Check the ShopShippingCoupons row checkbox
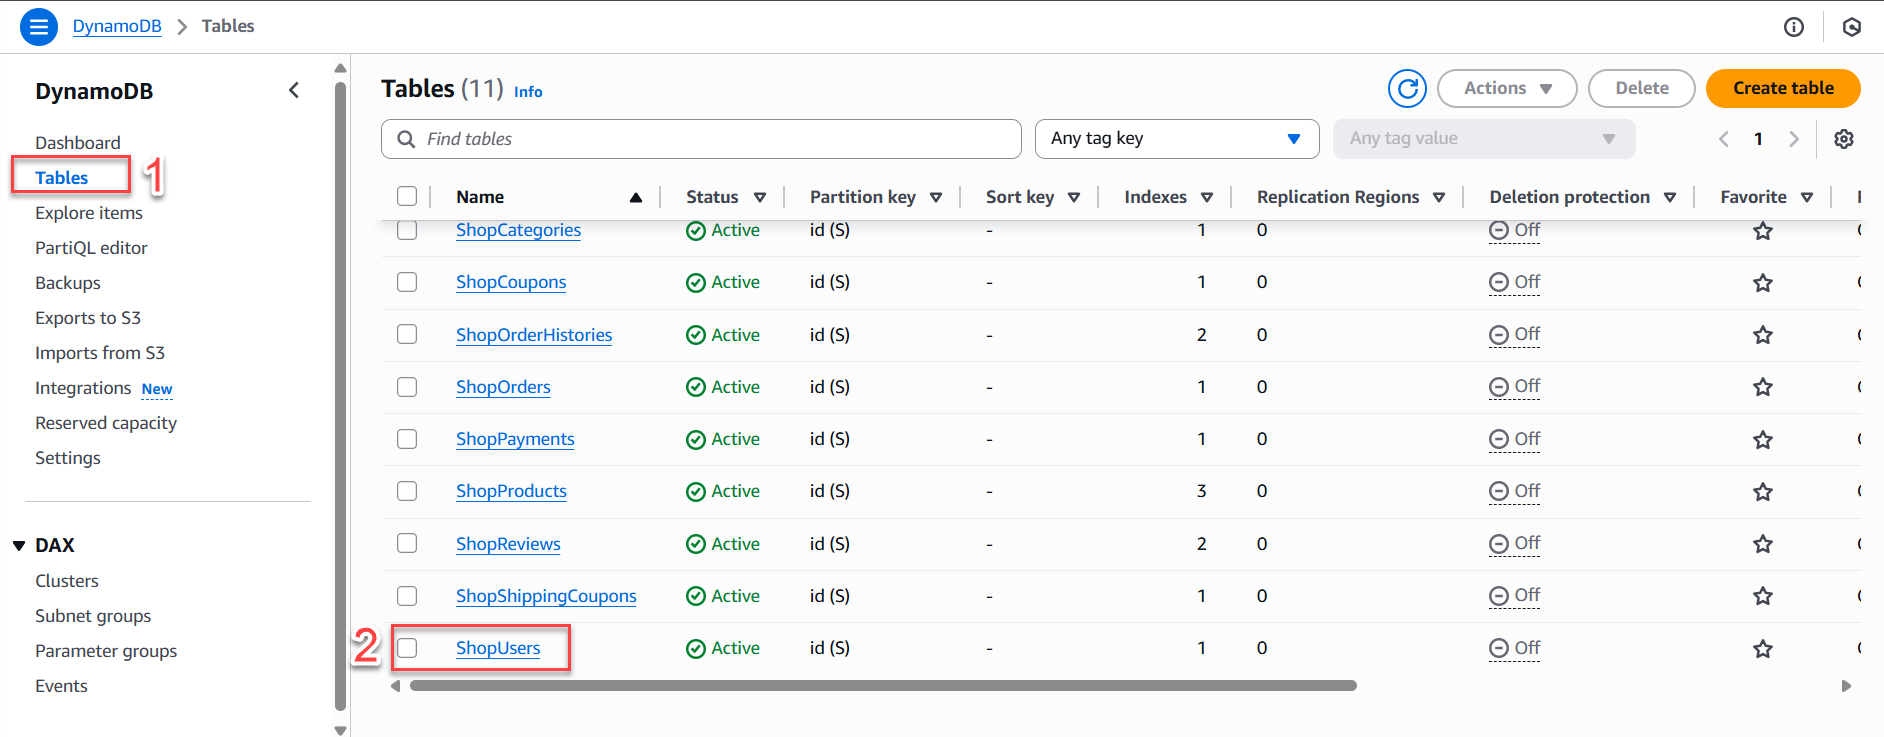The image size is (1884, 737). click(407, 596)
